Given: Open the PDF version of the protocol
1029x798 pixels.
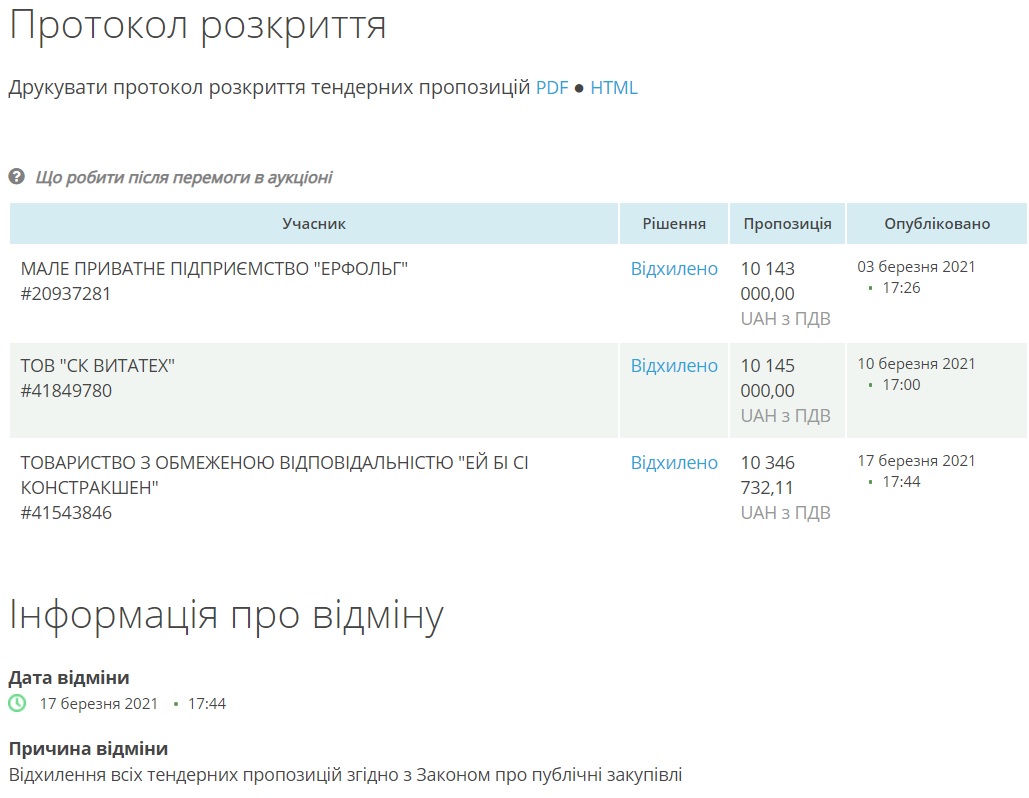Looking at the screenshot, I should point(551,88).
